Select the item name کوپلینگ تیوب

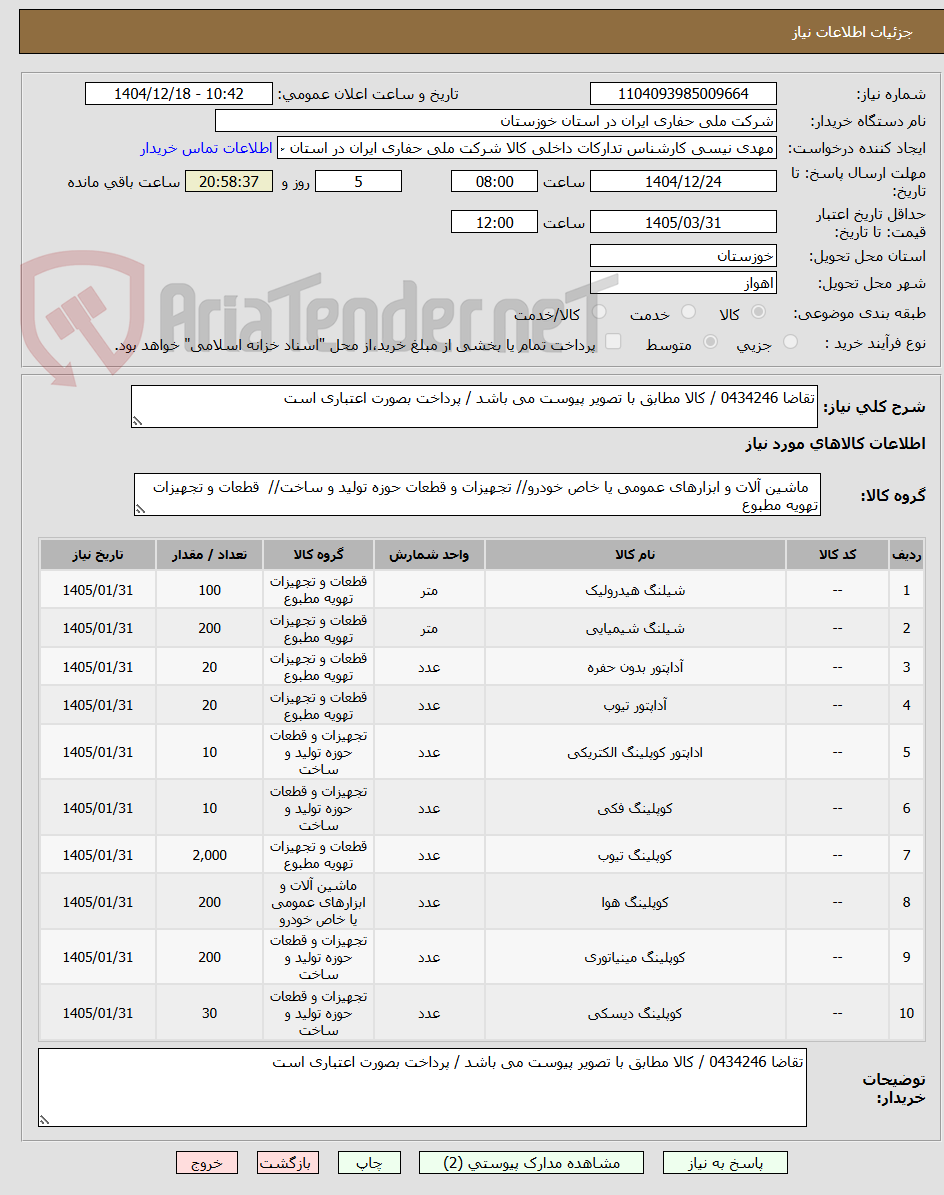pos(635,855)
